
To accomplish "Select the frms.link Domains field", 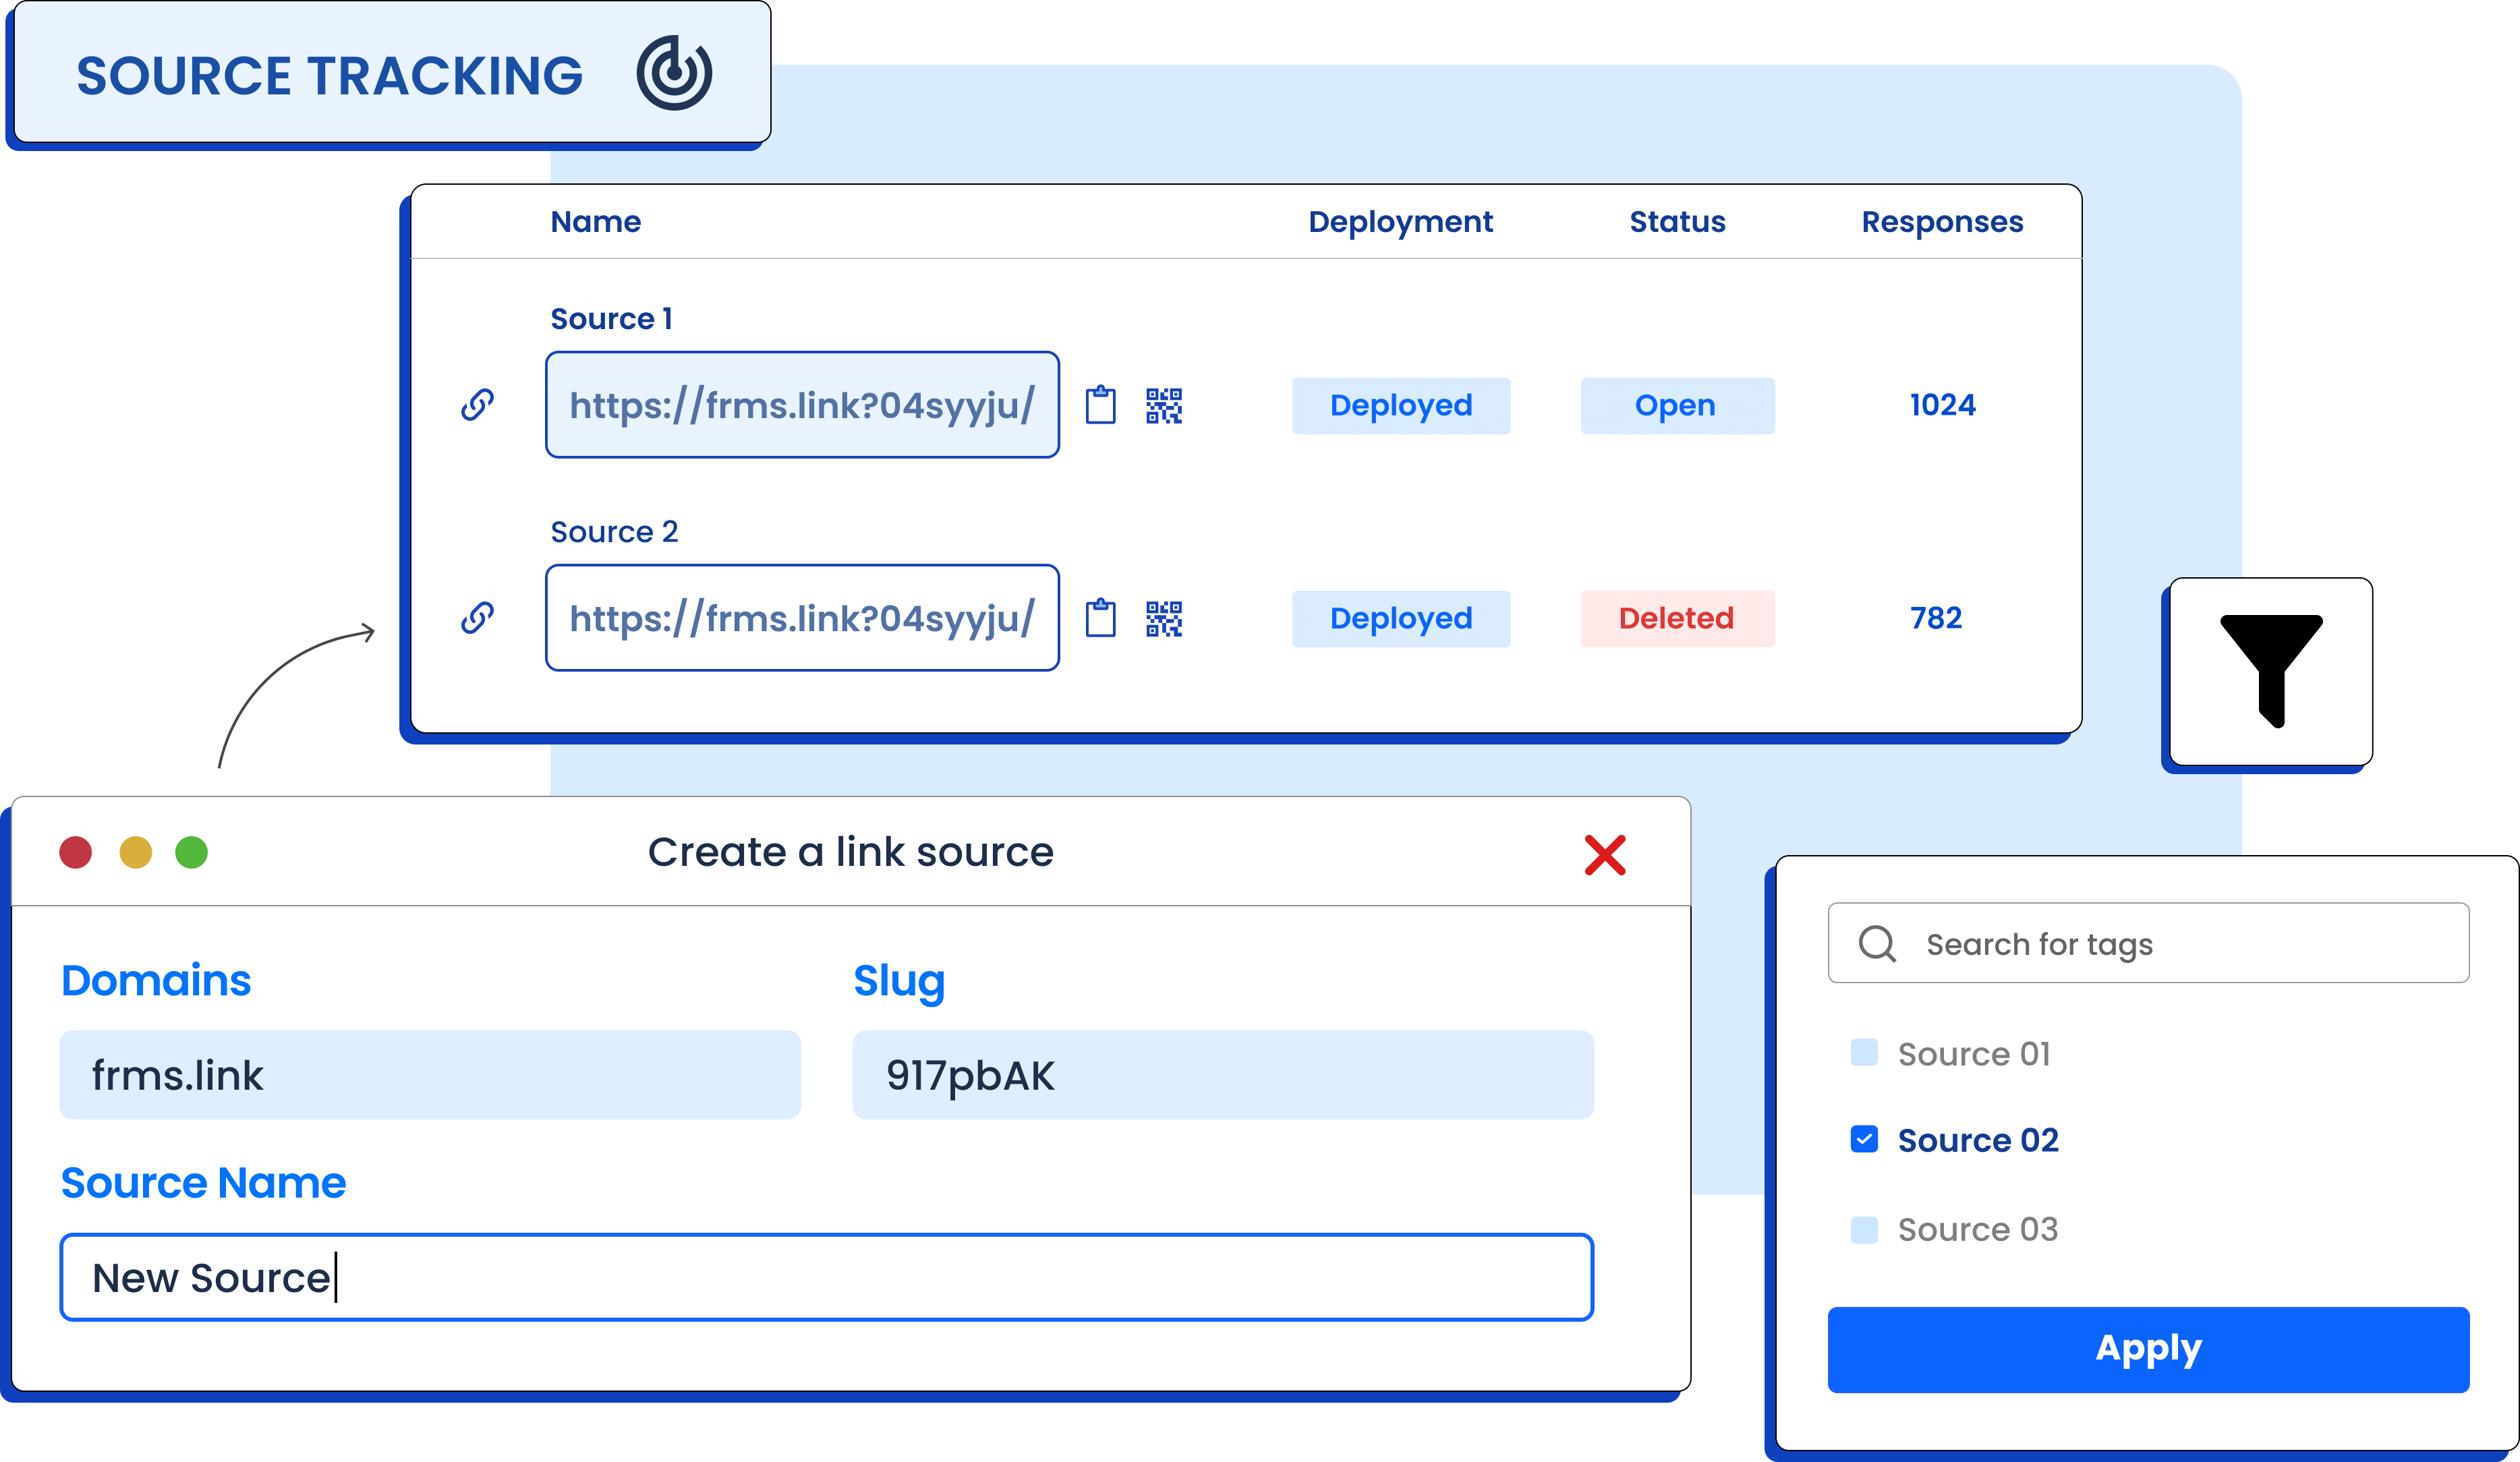I will click(x=430, y=1075).
